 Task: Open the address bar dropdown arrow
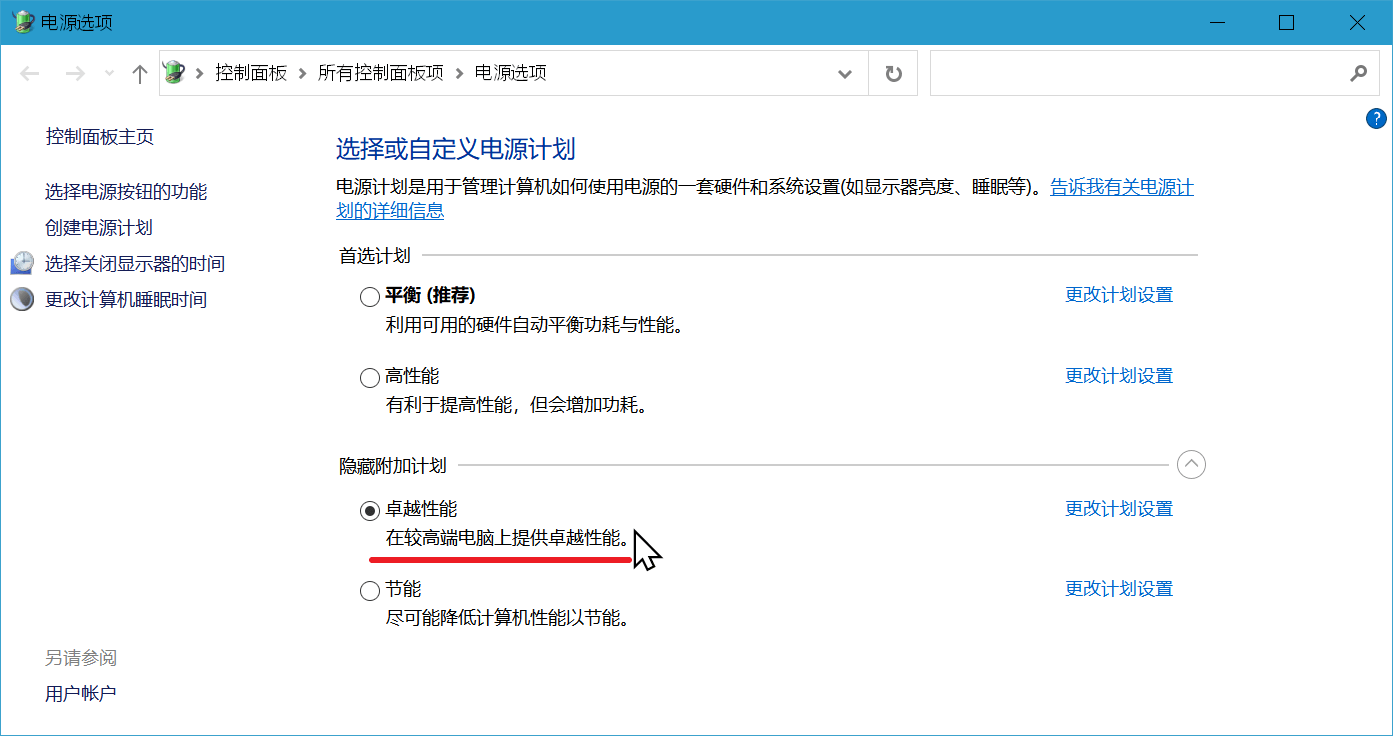(845, 72)
